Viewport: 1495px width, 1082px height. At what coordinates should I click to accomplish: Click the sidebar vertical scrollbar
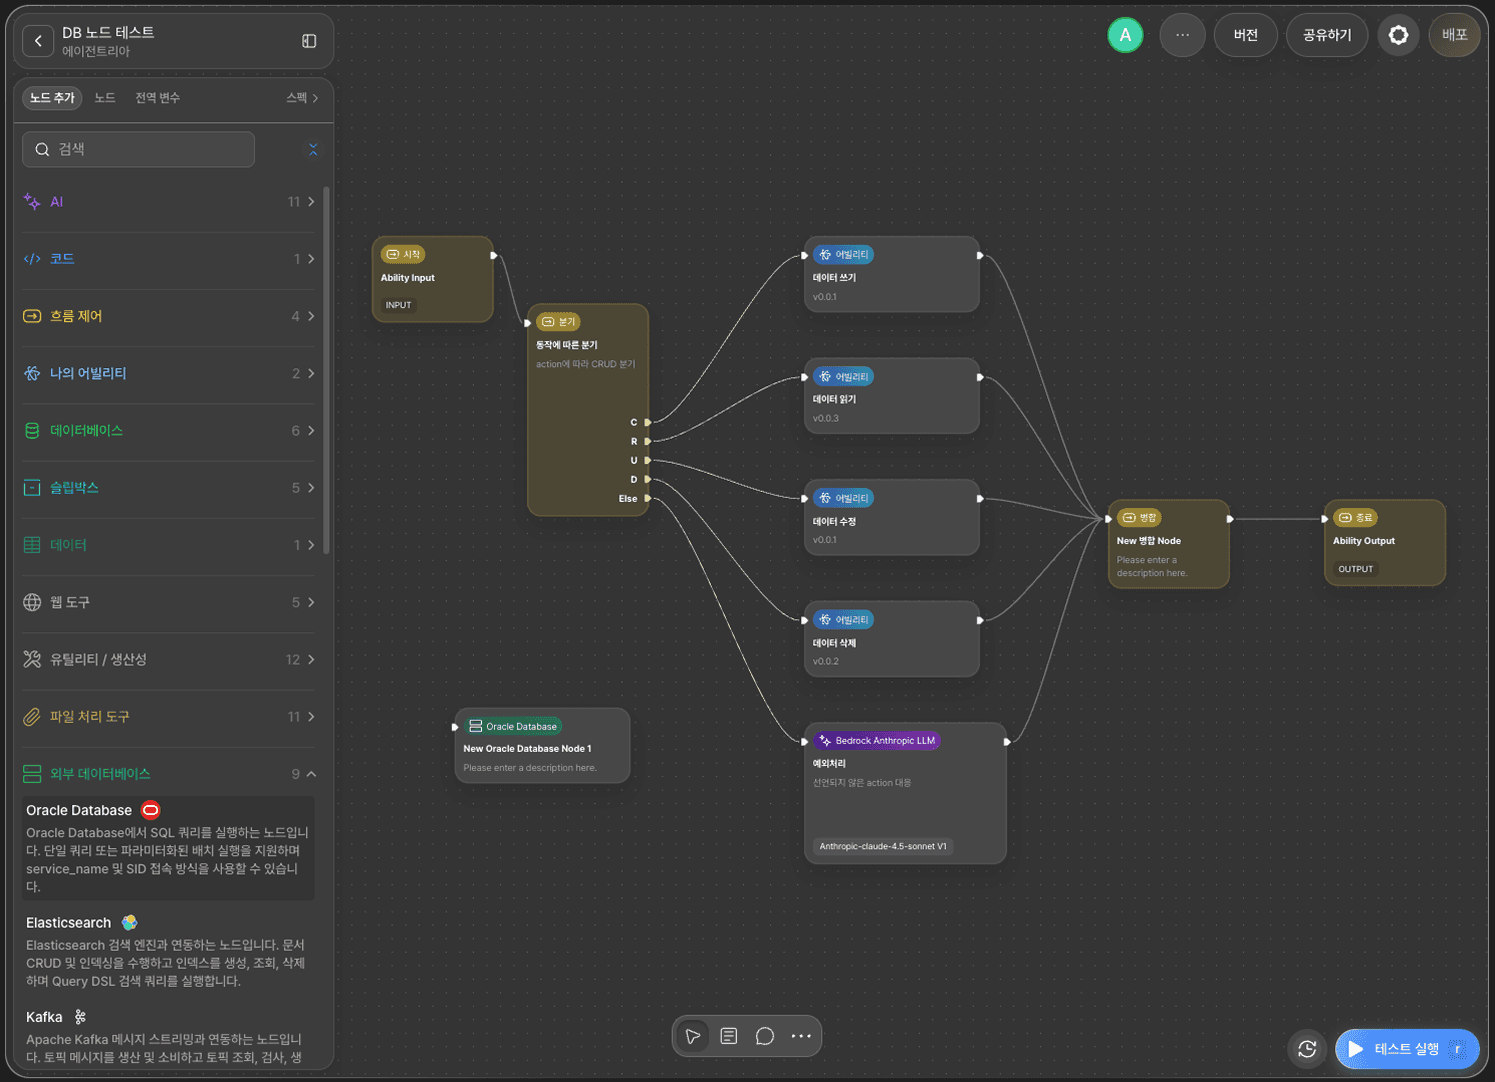tap(326, 370)
